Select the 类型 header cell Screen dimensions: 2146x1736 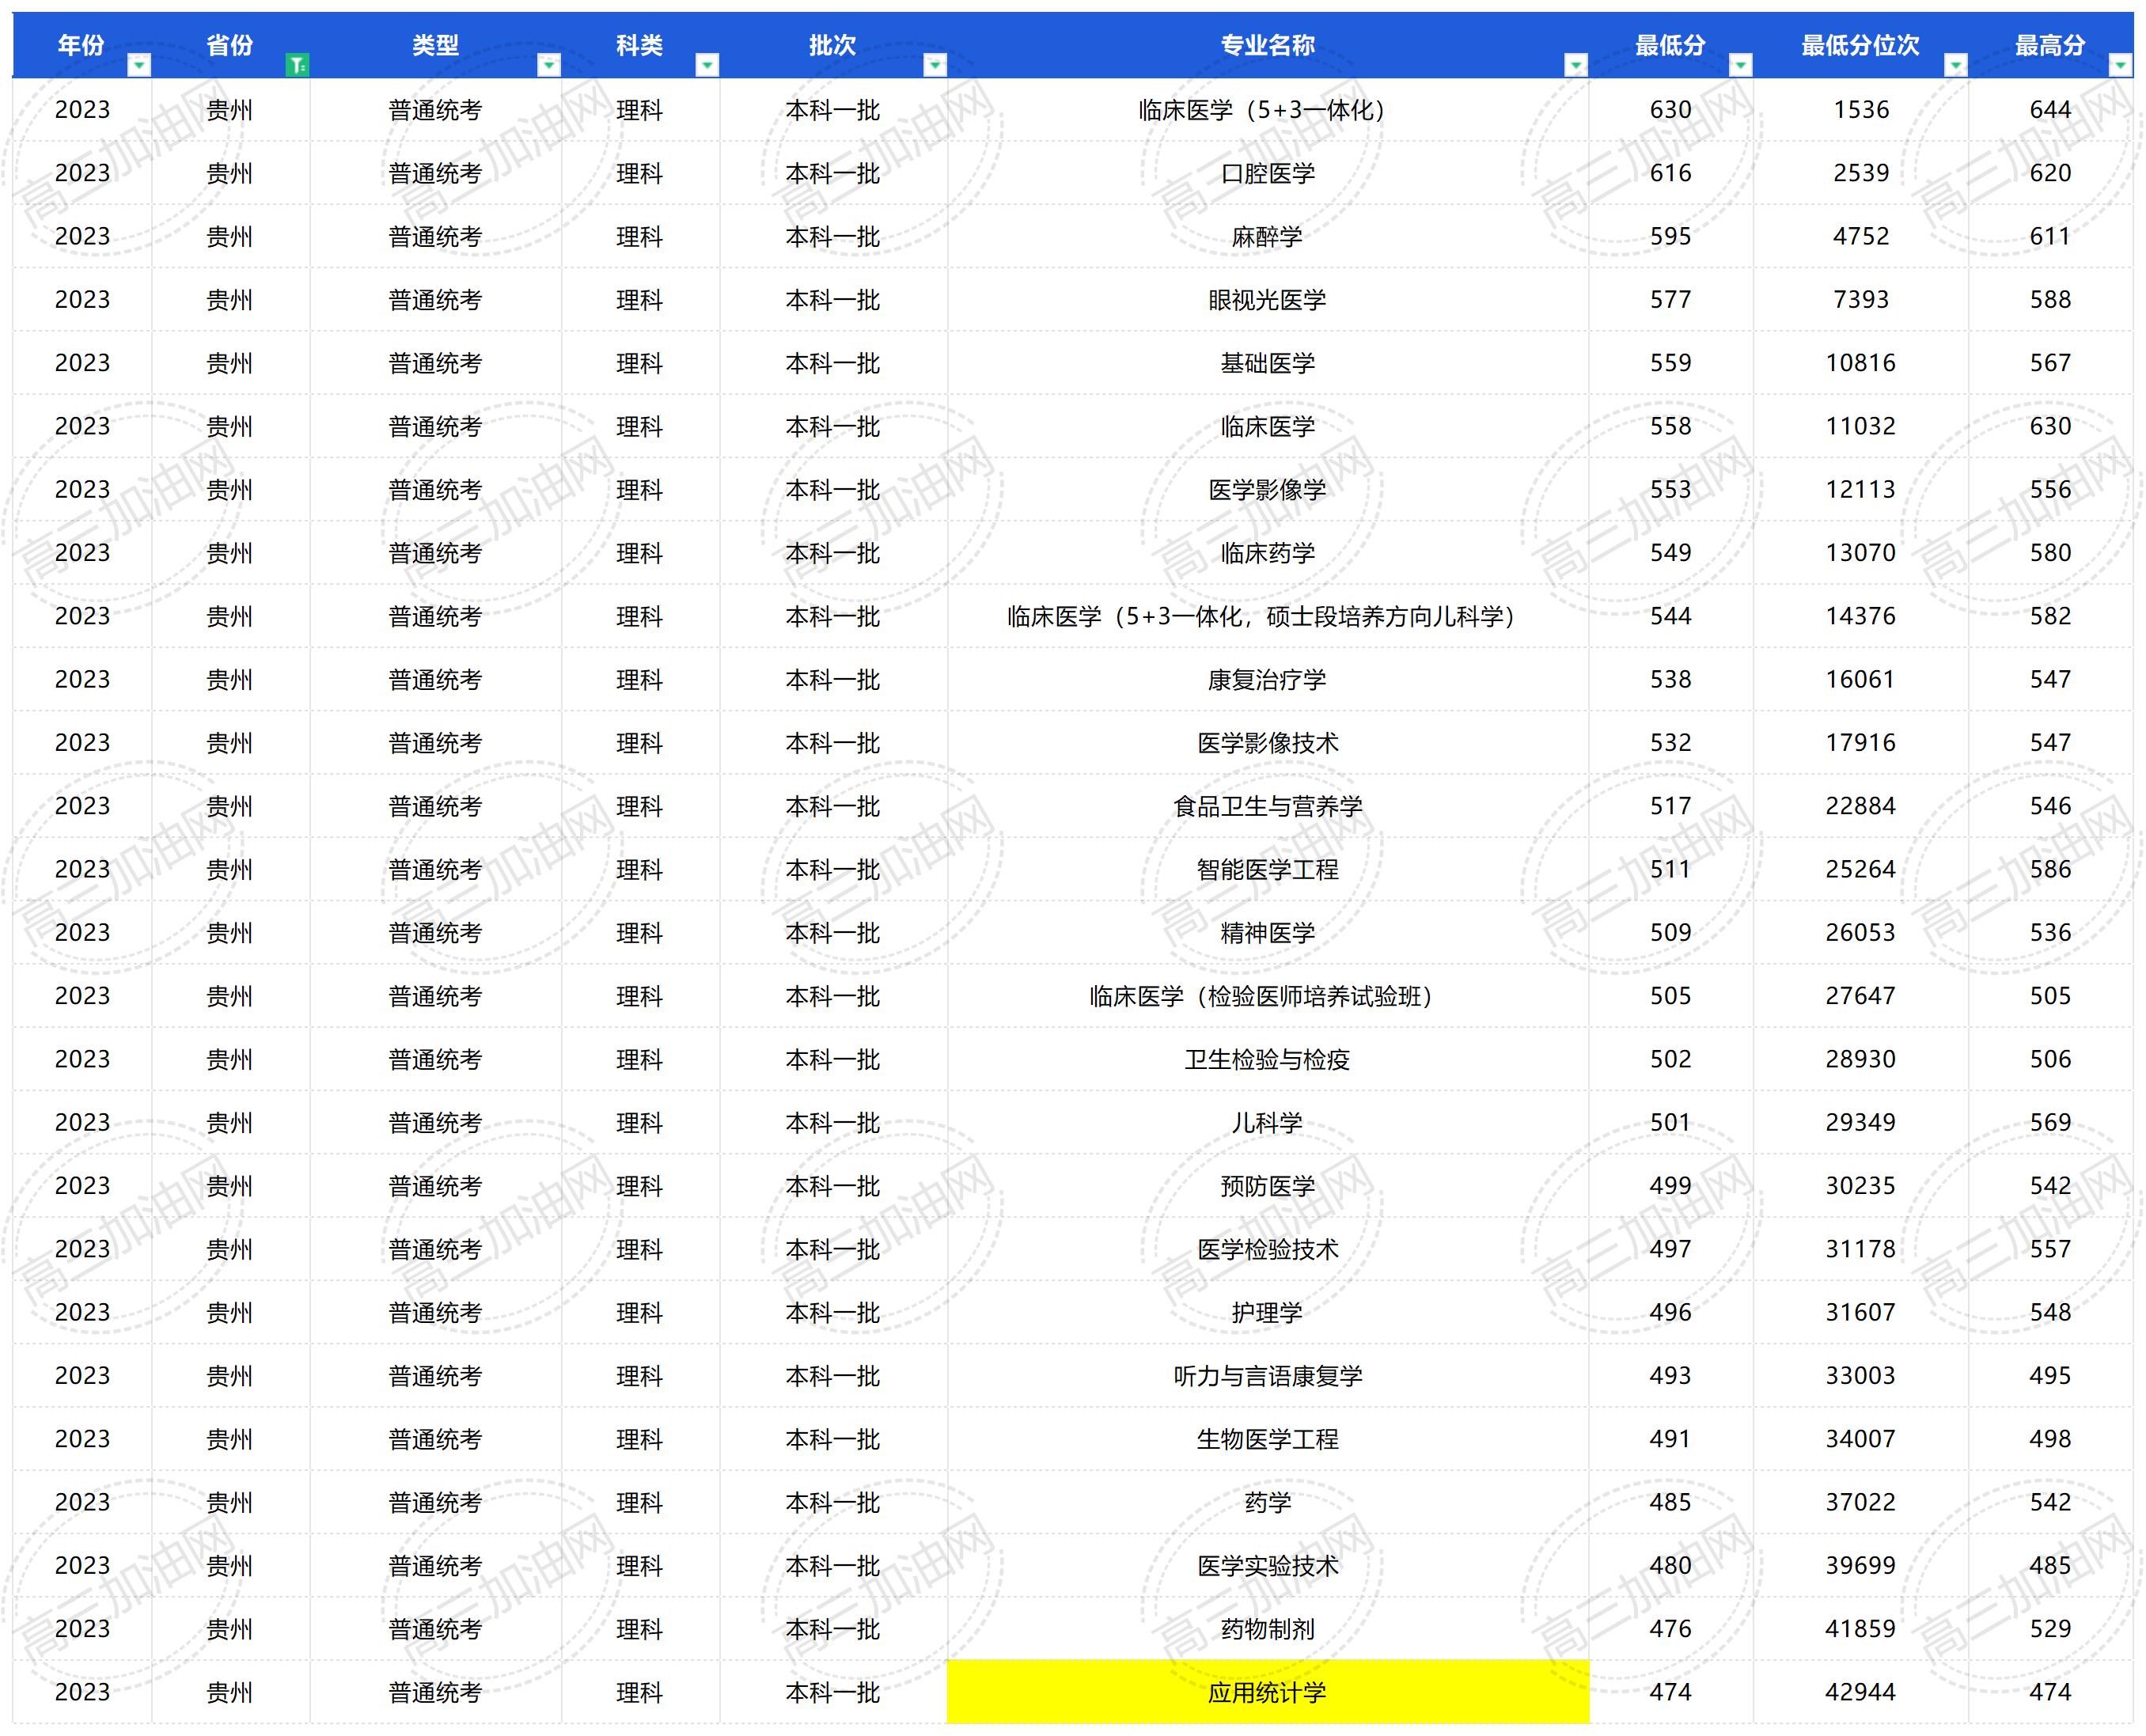coord(435,45)
